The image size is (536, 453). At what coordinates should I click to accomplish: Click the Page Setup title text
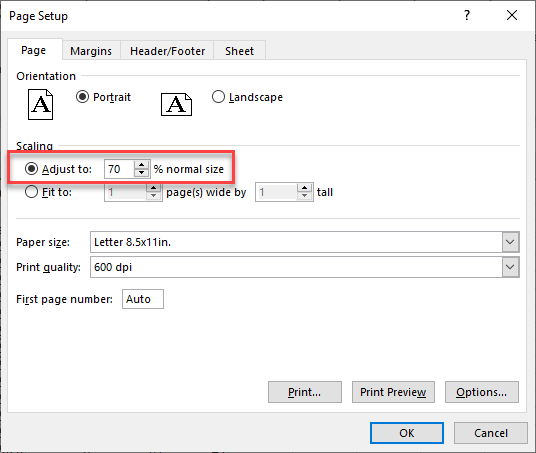[x=38, y=16]
